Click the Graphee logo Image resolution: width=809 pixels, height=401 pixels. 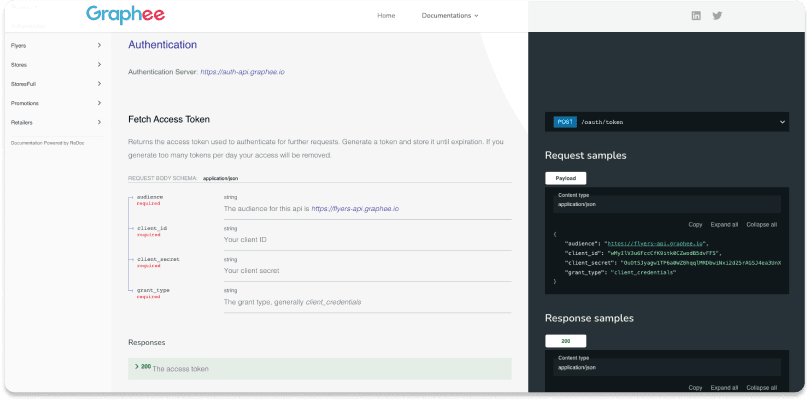pyautogui.click(x=125, y=15)
